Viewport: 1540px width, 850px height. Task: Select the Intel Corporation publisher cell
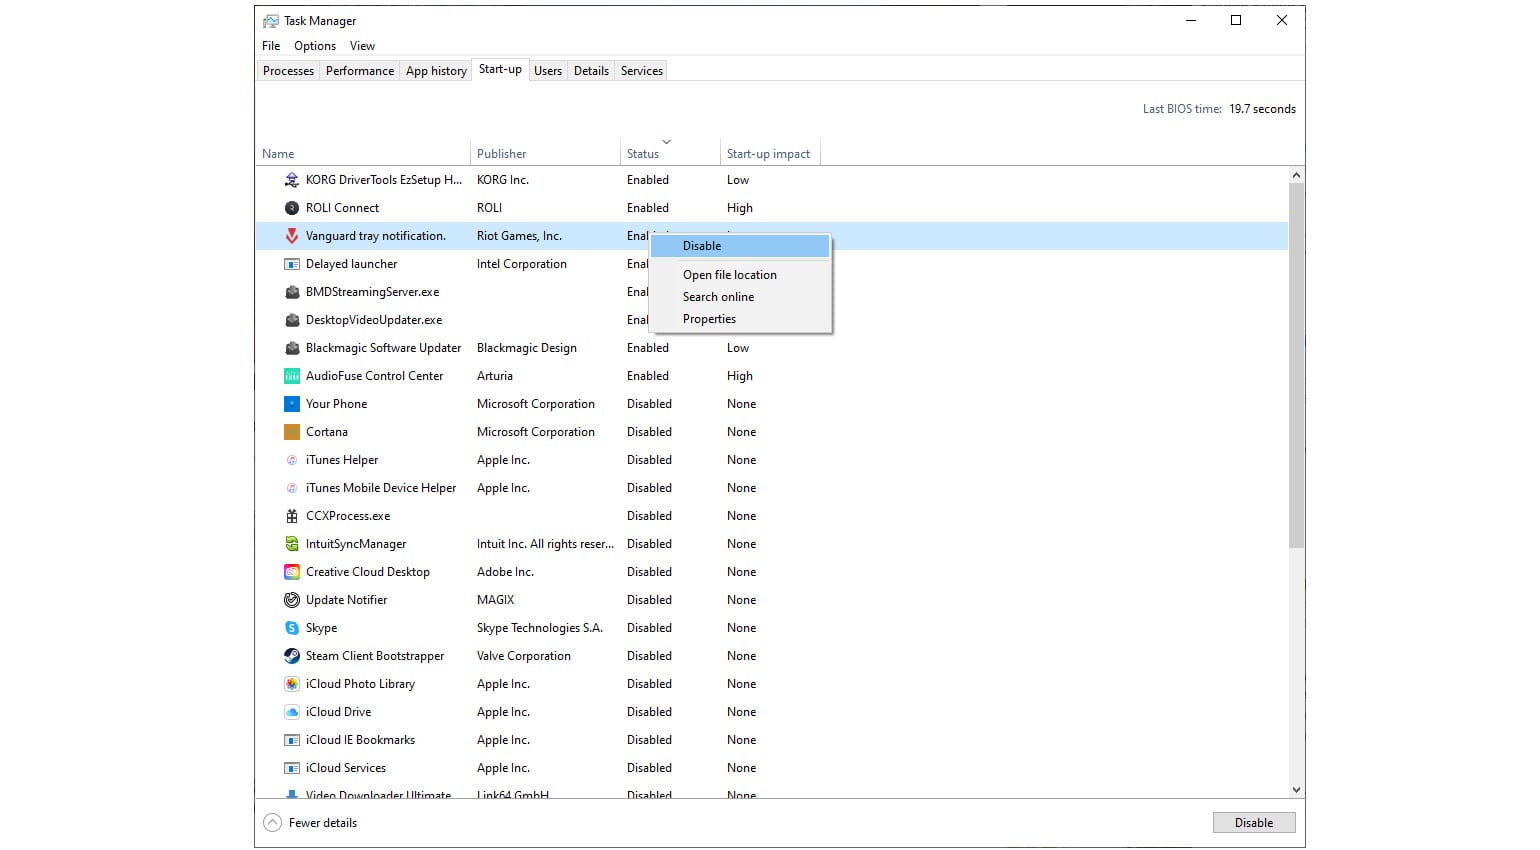click(522, 264)
